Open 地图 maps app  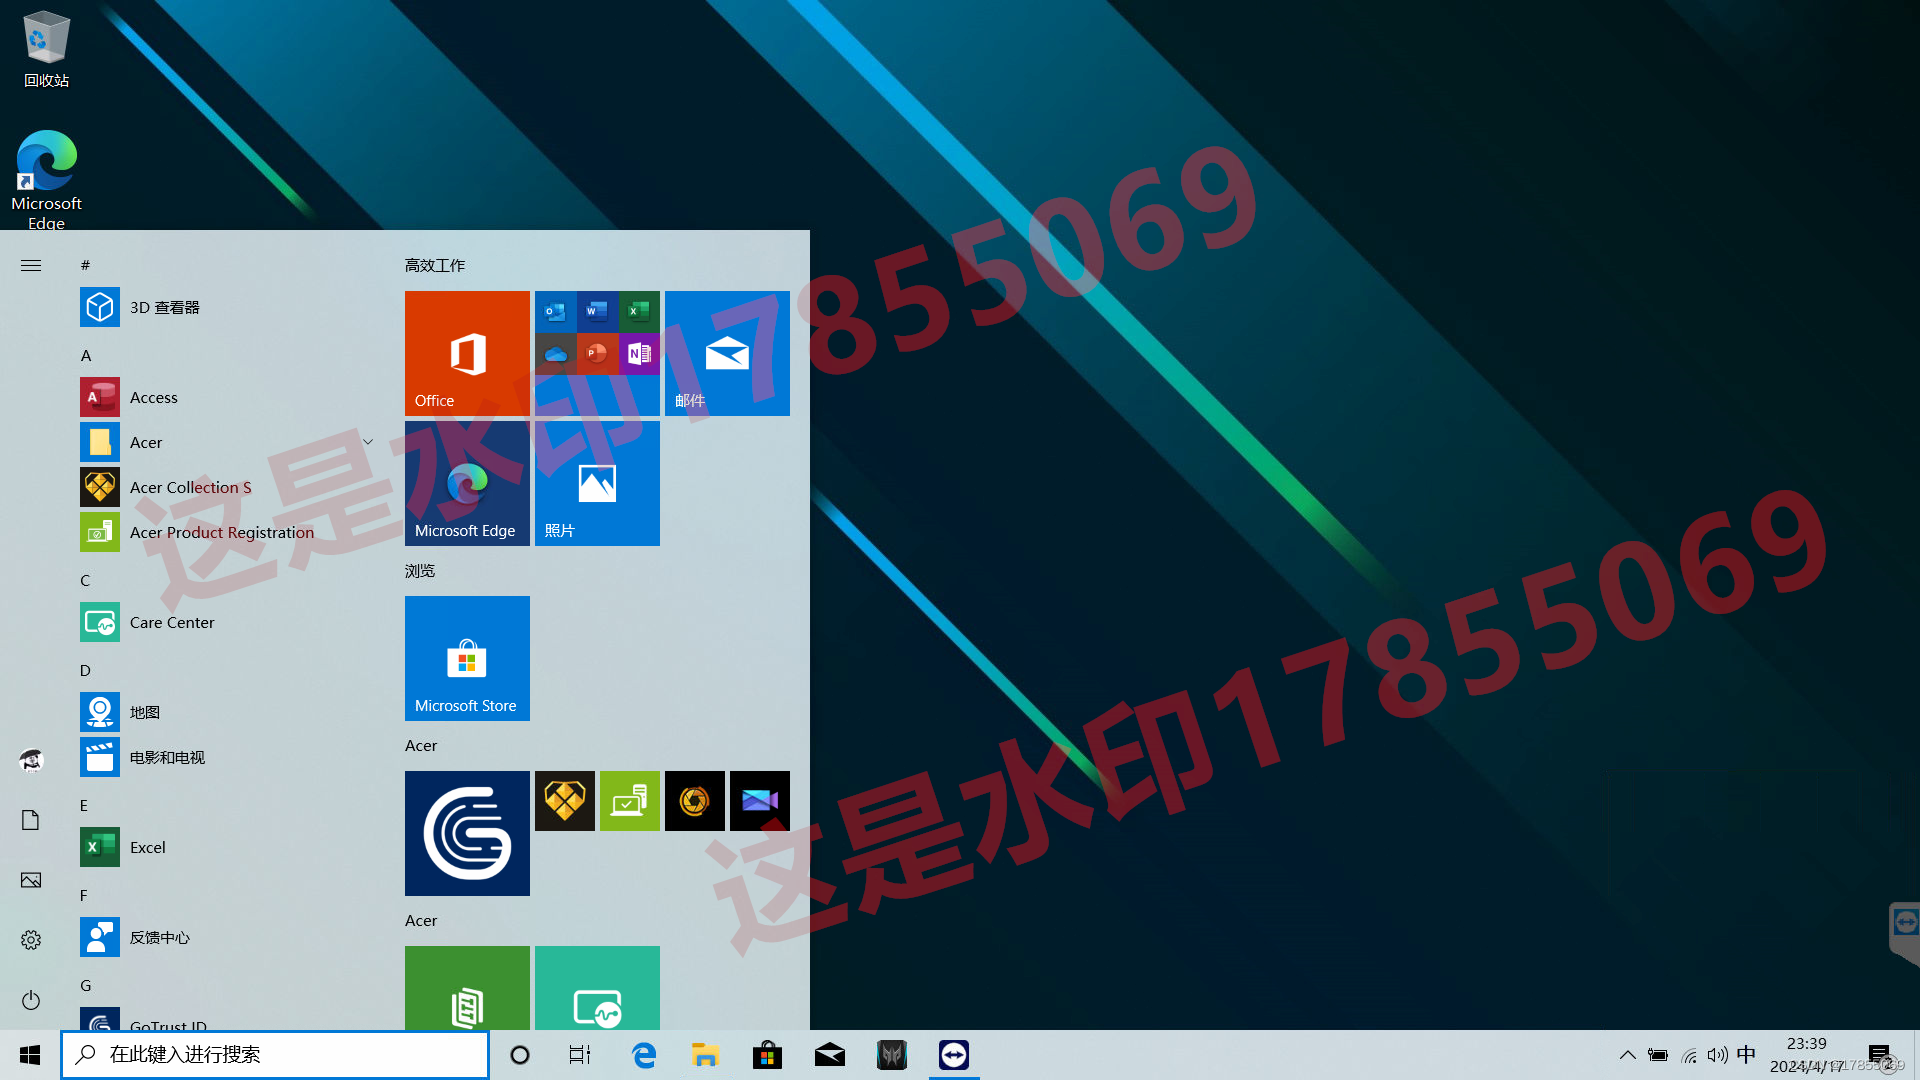click(230, 712)
